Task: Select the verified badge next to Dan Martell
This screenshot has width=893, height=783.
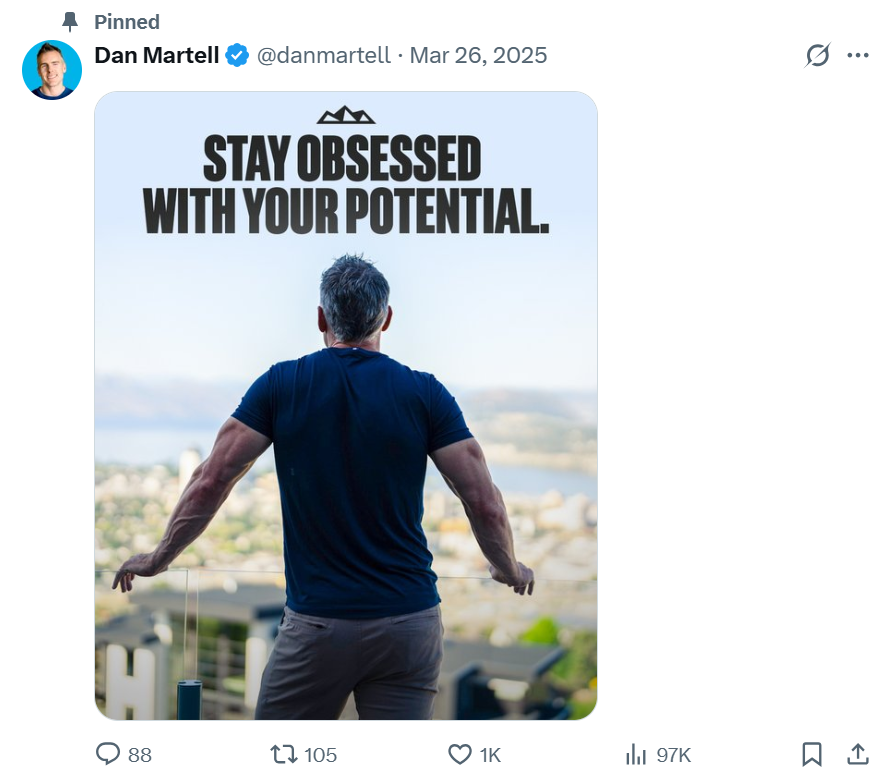Action: (x=235, y=56)
